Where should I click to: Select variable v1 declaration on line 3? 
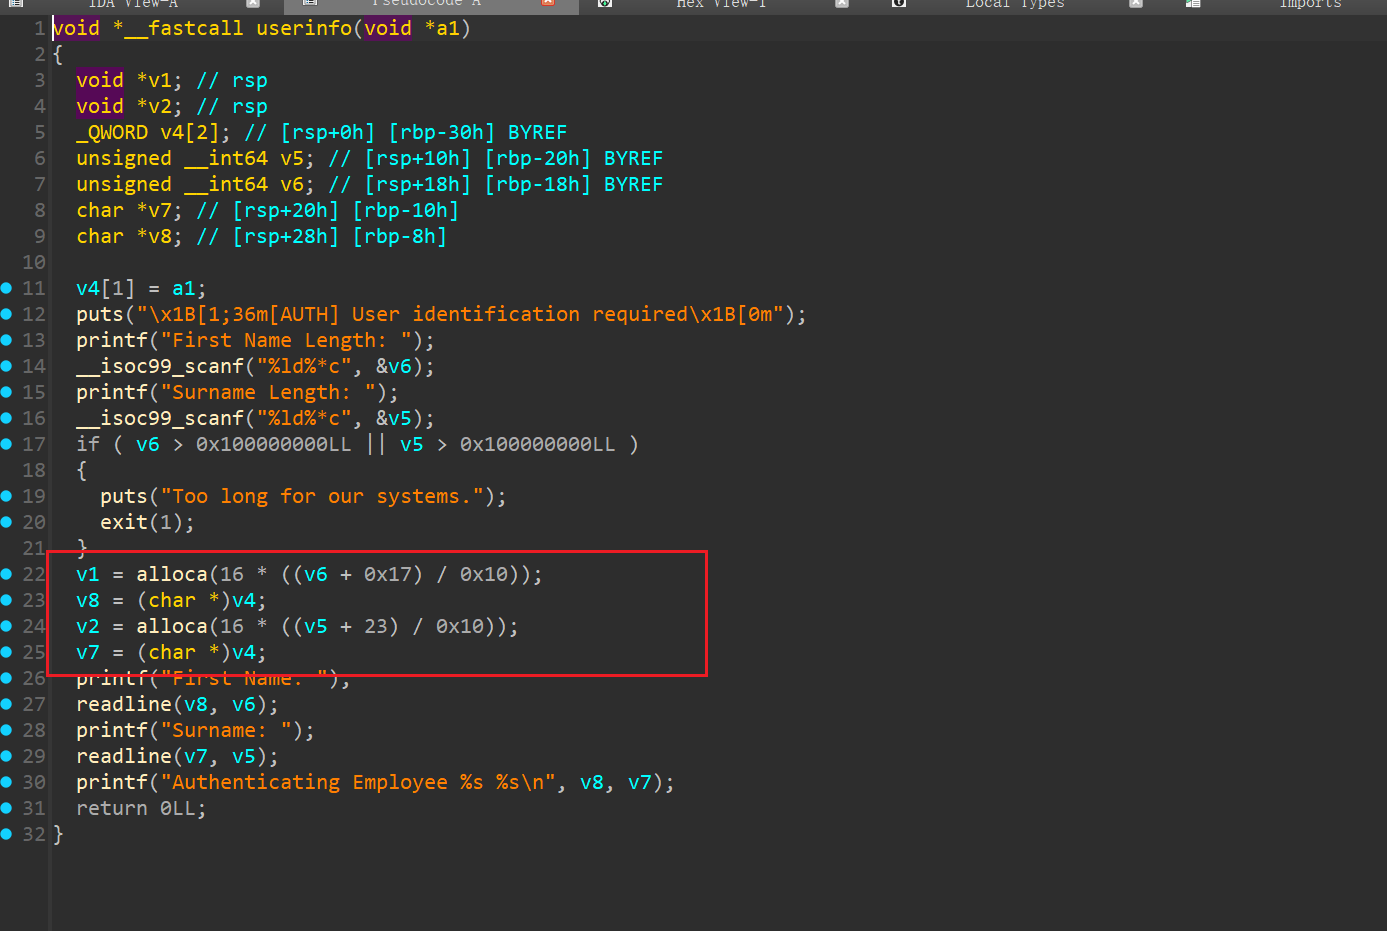pyautogui.click(x=160, y=80)
